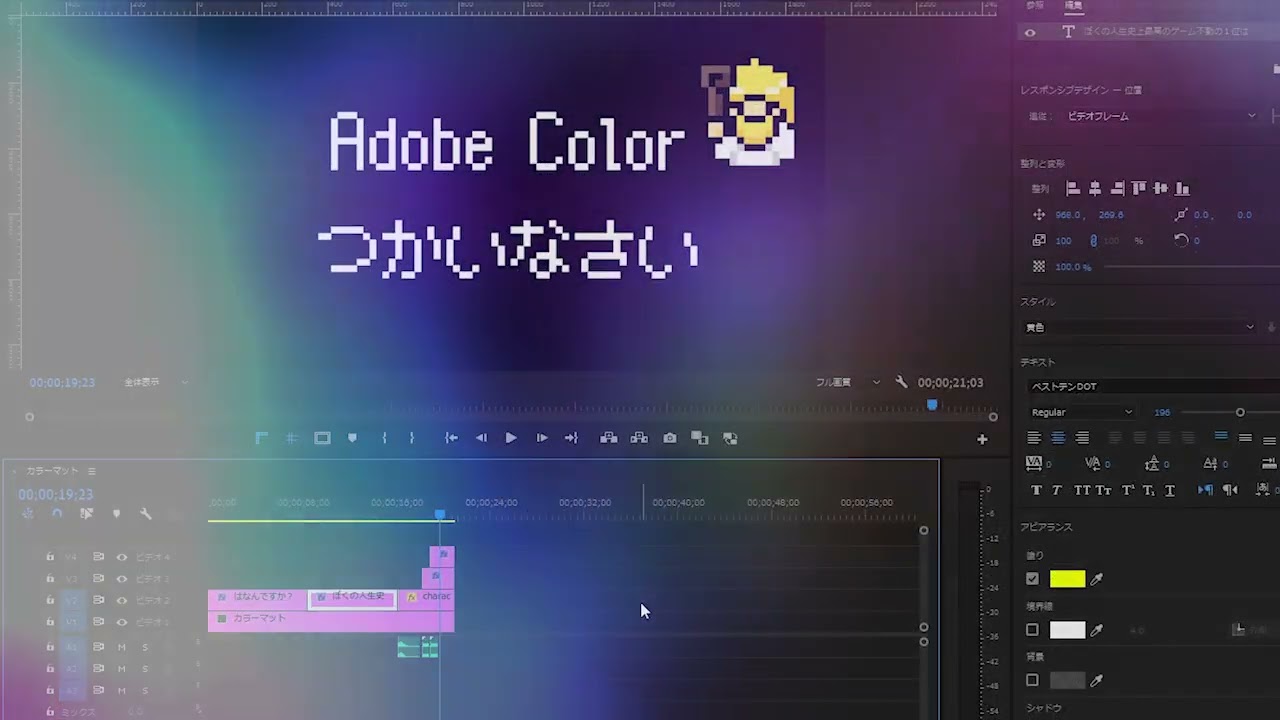
Task: Align the text layer to the right edge
Action: (x=1117, y=188)
